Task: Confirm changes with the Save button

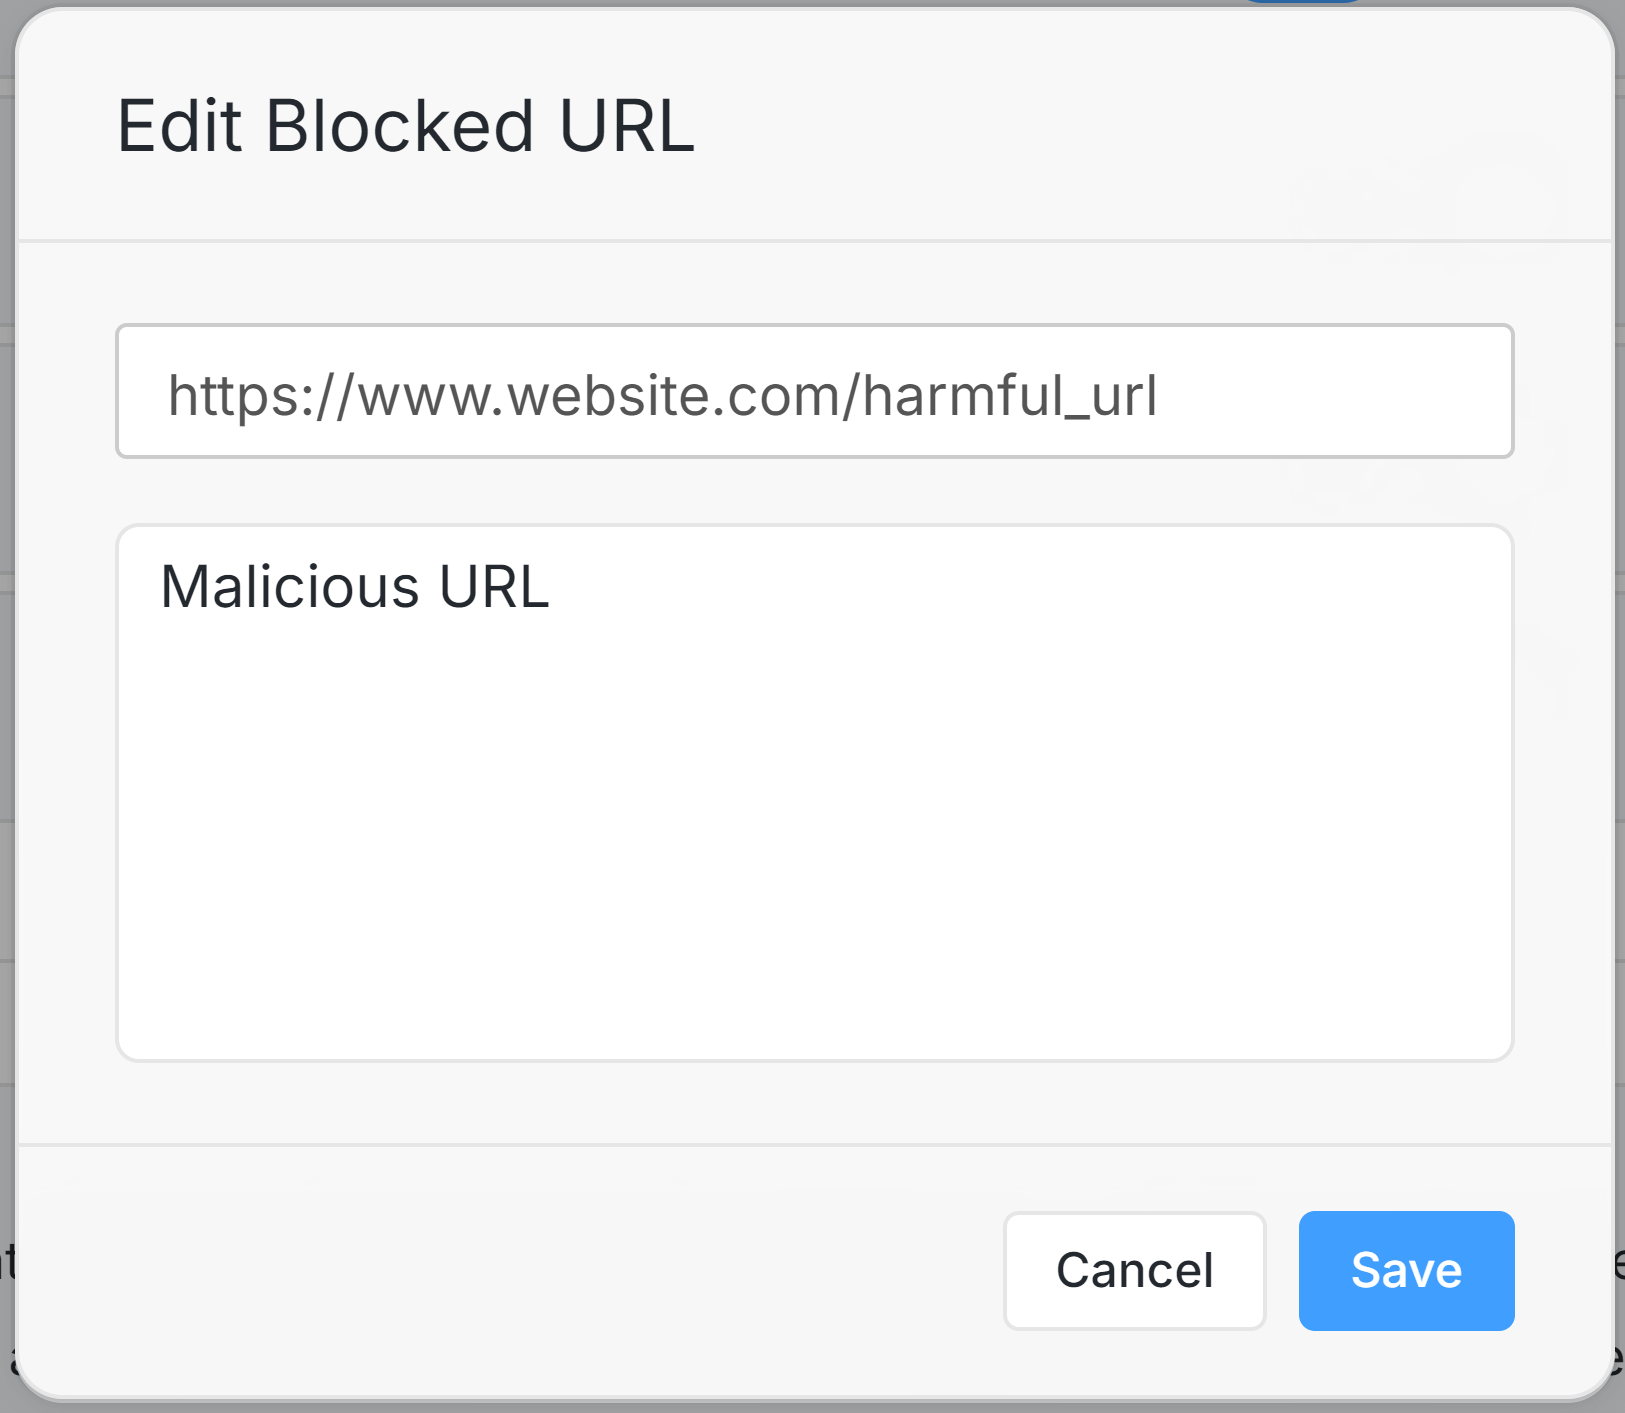Action: pyautogui.click(x=1405, y=1271)
